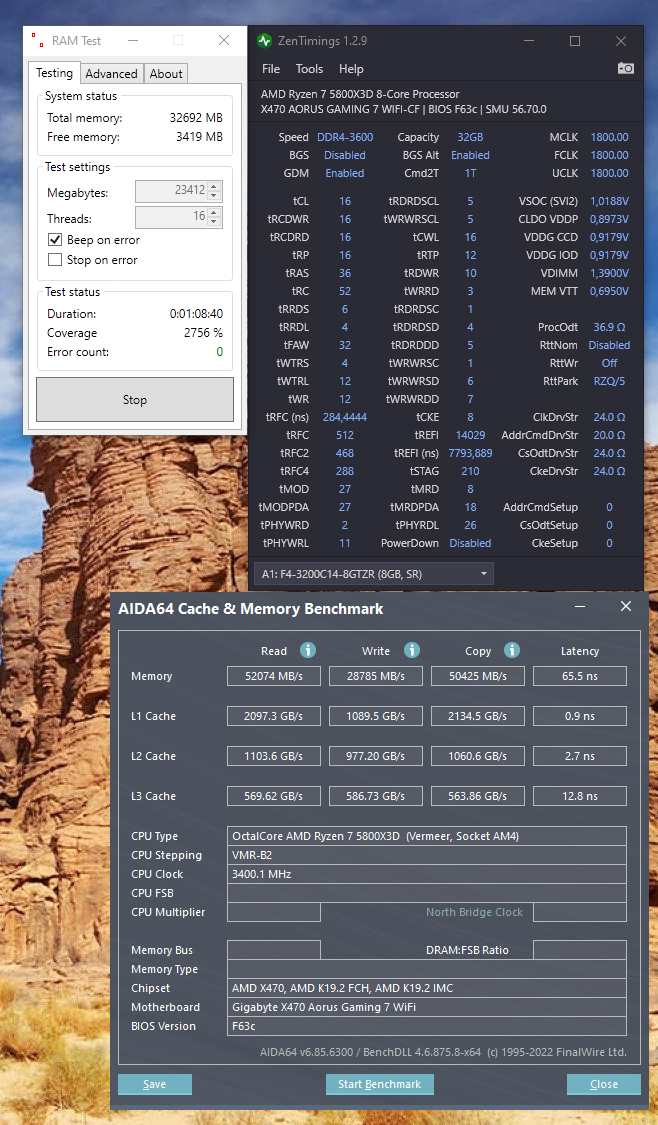Click Start Benchmark in AIDA64
This screenshot has width=658, height=1125.
point(380,1083)
